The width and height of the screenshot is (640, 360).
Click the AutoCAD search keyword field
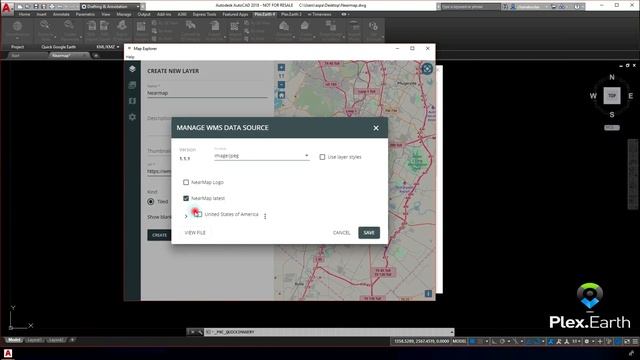[x=471, y=7]
